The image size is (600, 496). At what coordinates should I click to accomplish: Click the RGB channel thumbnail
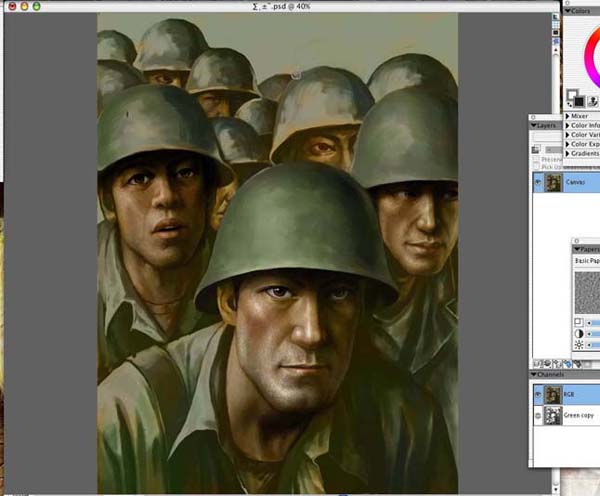553,395
